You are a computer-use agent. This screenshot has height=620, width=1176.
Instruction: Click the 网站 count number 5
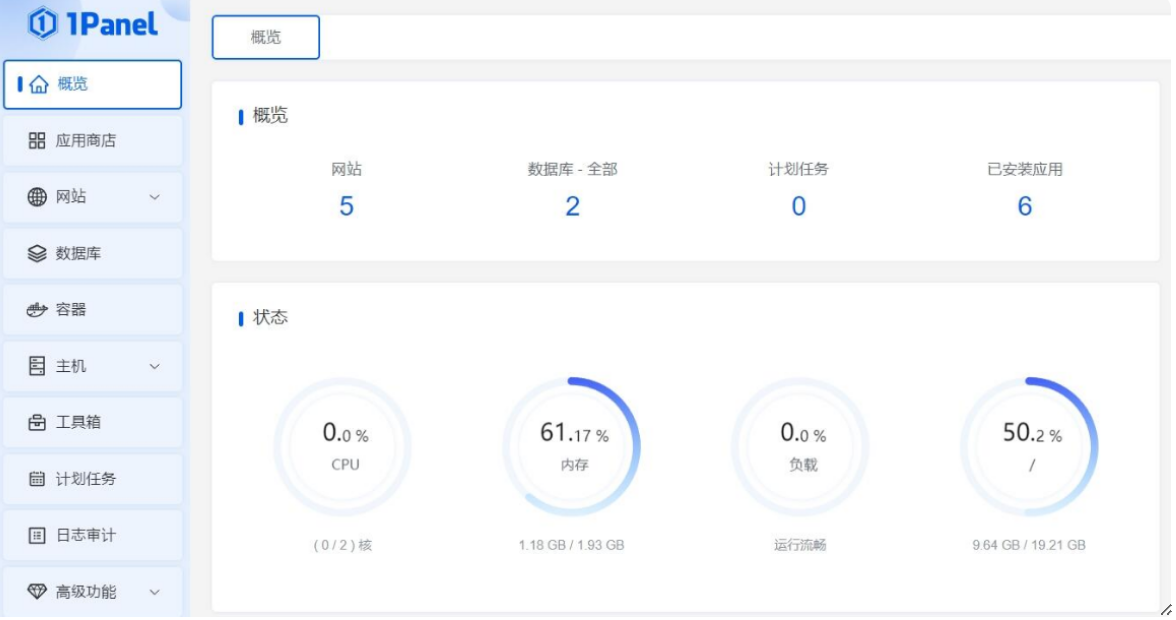pos(346,206)
